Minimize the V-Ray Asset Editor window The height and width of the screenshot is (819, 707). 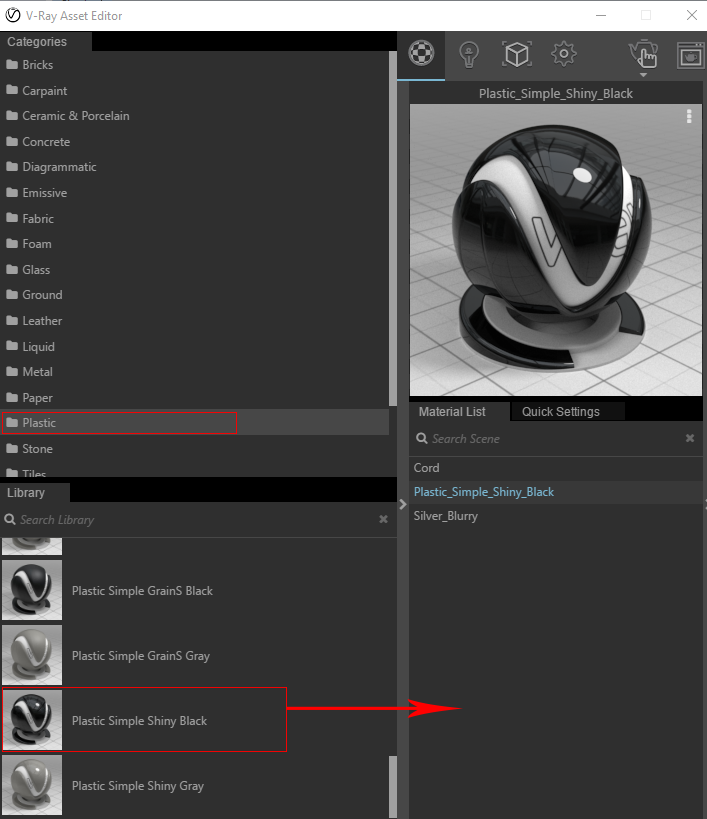pos(601,15)
